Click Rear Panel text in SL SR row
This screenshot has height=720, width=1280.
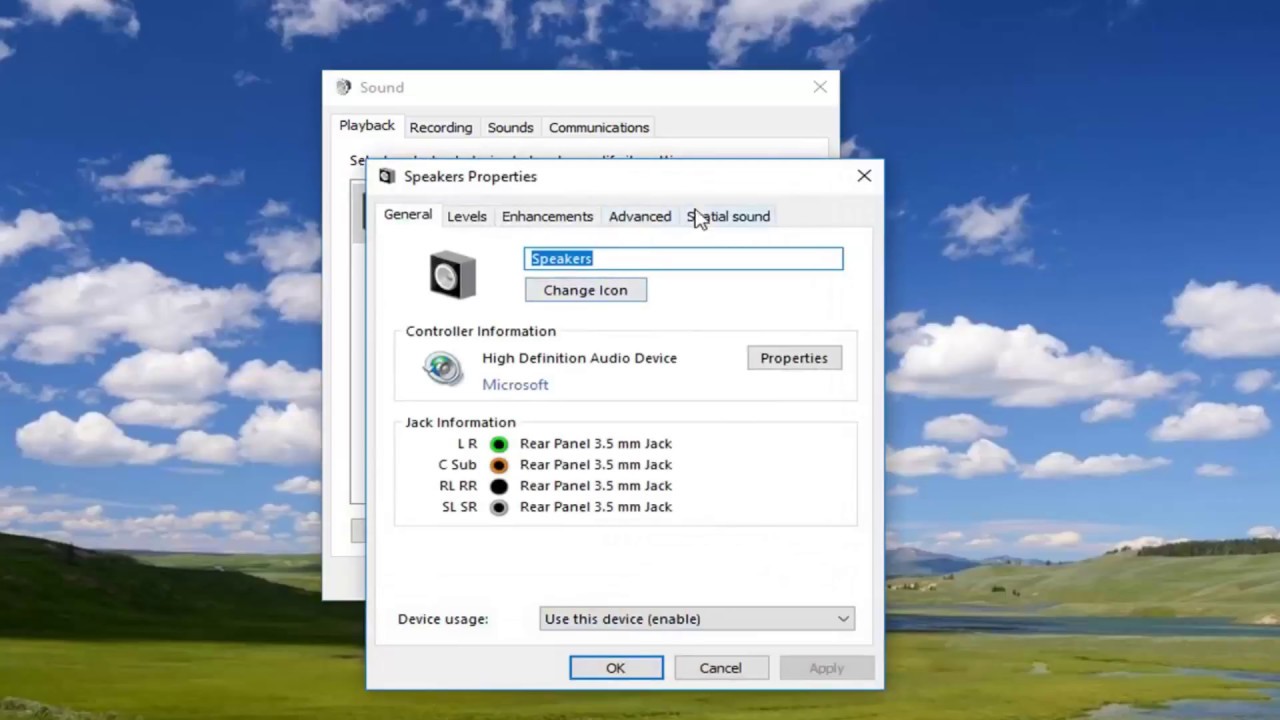596,507
